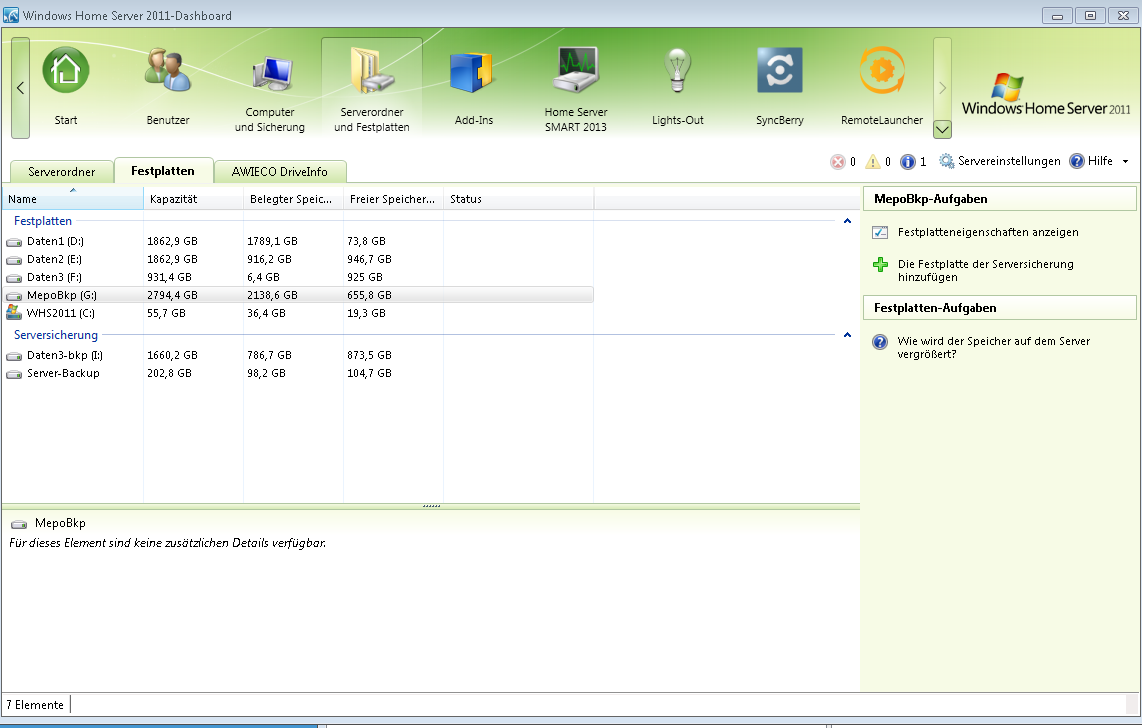The width and height of the screenshot is (1142, 728).
Task: Click the green plus add-to-backup icon
Action: (881, 264)
